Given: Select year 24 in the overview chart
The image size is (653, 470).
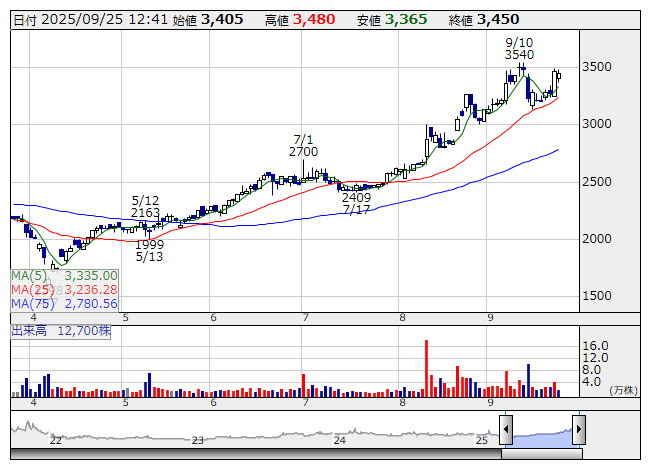Looking at the screenshot, I should tap(340, 440).
